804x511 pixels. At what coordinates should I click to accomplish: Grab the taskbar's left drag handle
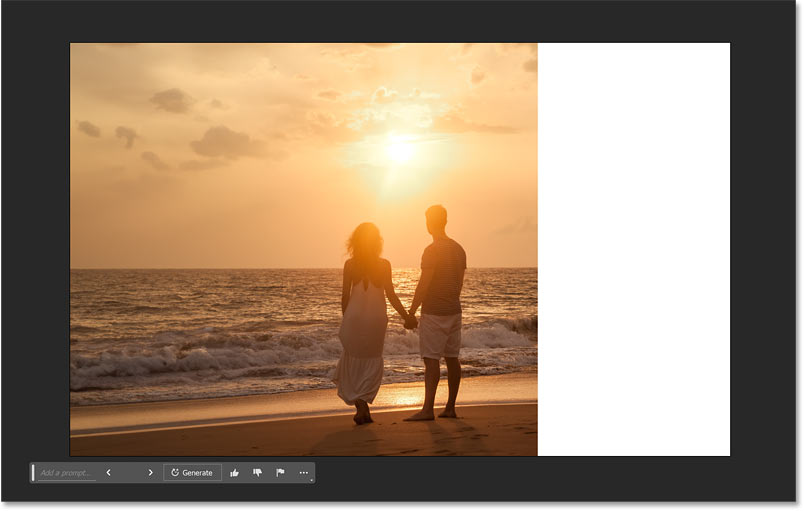pyautogui.click(x=33, y=473)
